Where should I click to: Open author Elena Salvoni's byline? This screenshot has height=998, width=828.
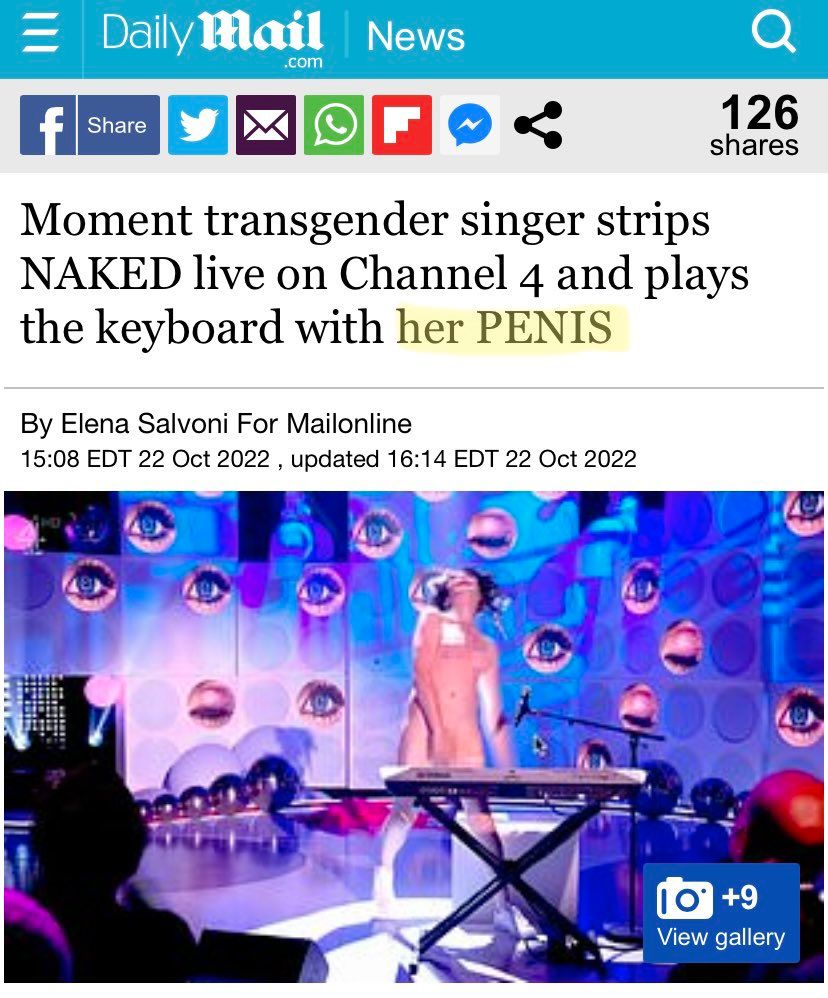(216, 423)
